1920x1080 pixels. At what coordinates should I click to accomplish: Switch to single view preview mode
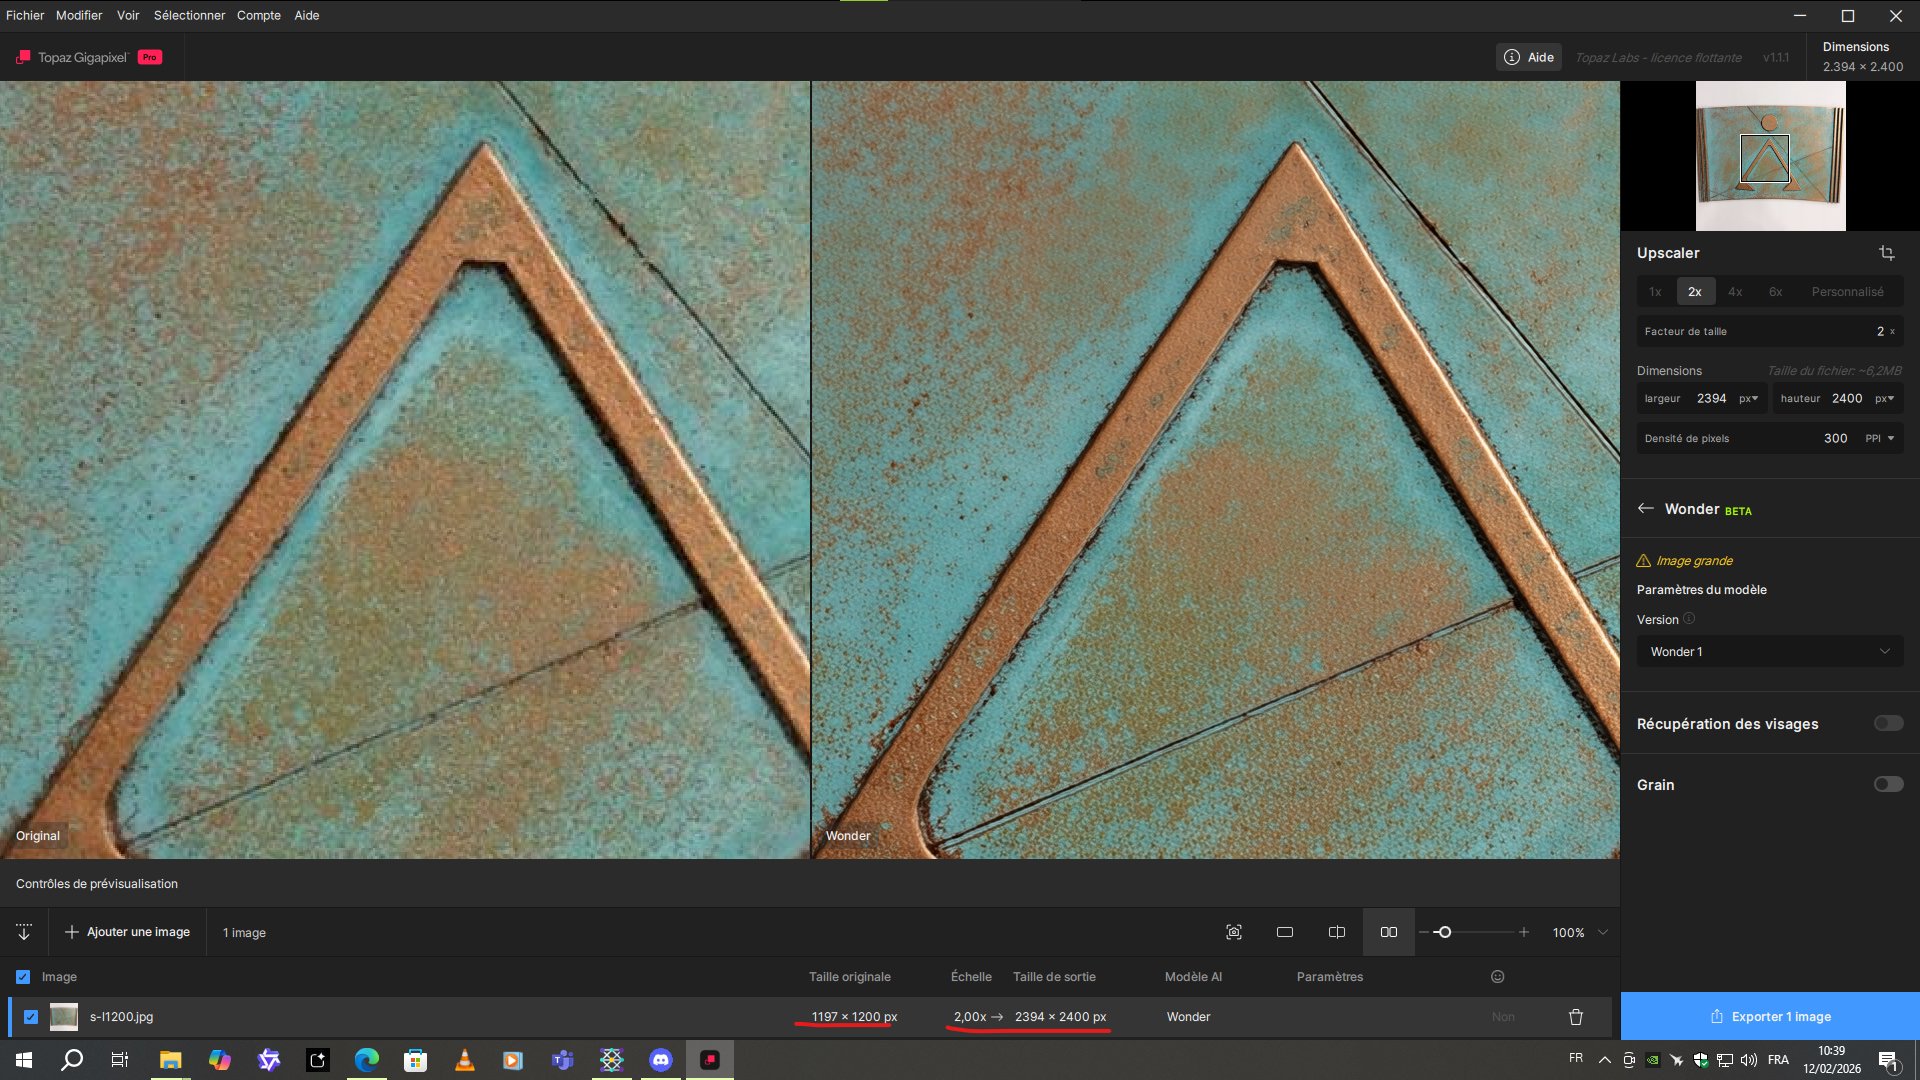1285,932
